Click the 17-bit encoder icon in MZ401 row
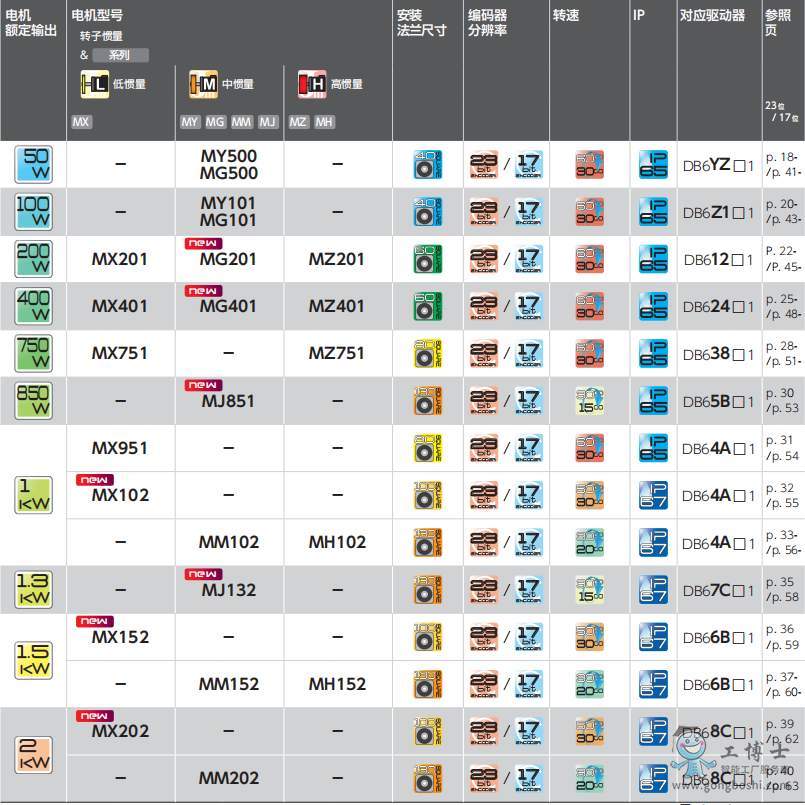Image resolution: width=805 pixels, height=805 pixels. click(x=529, y=306)
